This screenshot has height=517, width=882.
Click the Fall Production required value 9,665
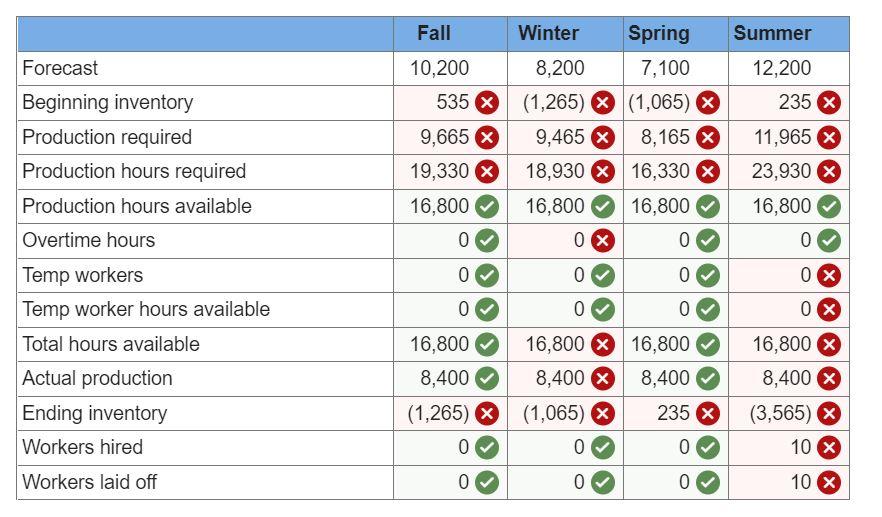click(x=444, y=137)
